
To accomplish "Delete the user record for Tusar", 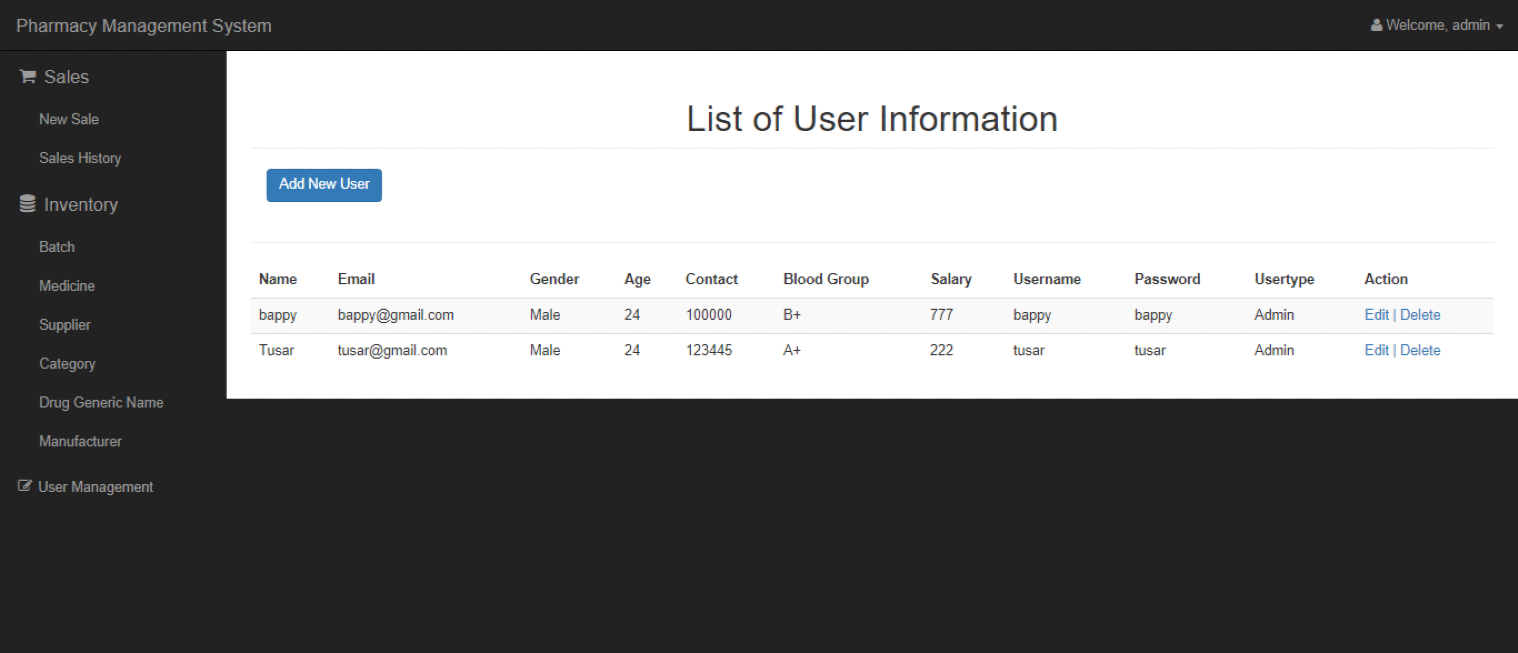I will point(1423,350).
